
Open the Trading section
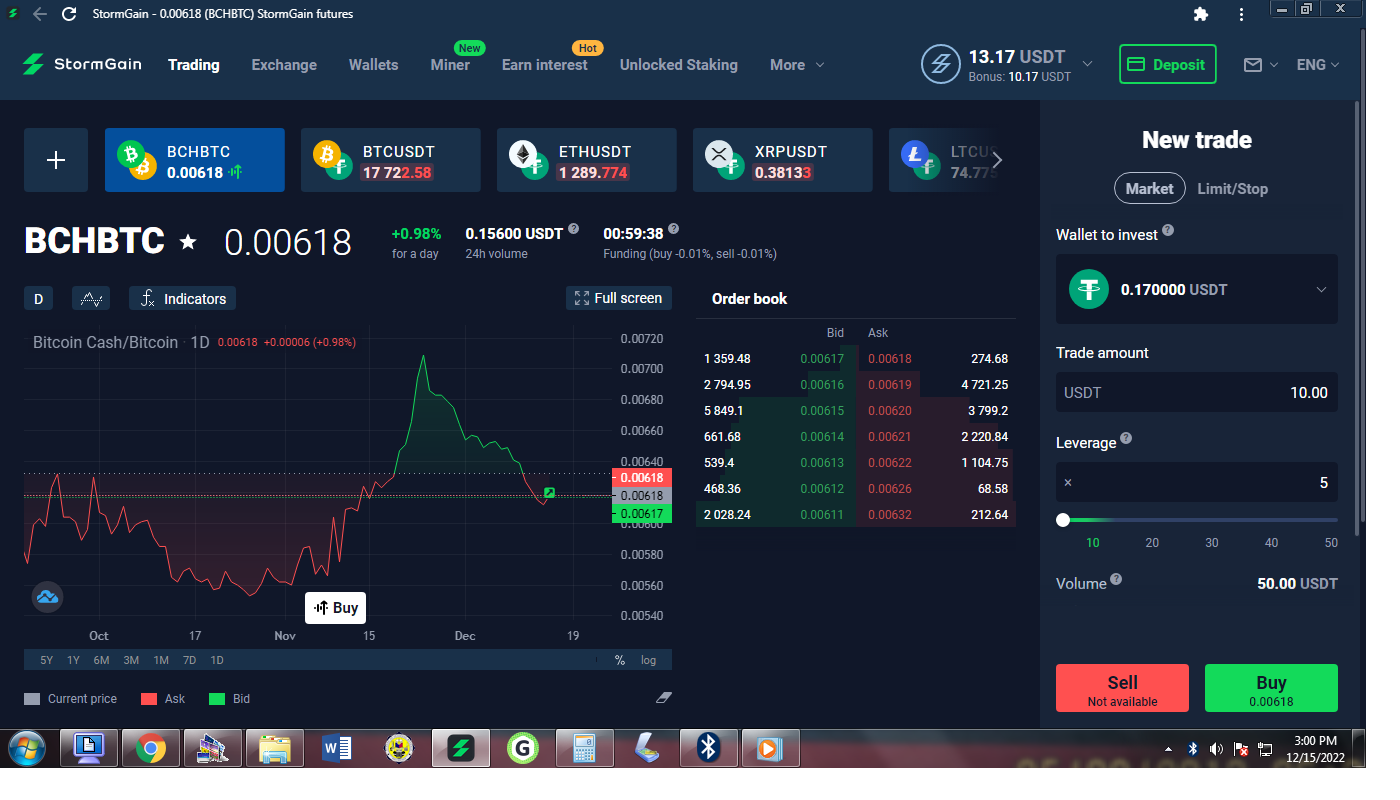pyautogui.click(x=194, y=64)
